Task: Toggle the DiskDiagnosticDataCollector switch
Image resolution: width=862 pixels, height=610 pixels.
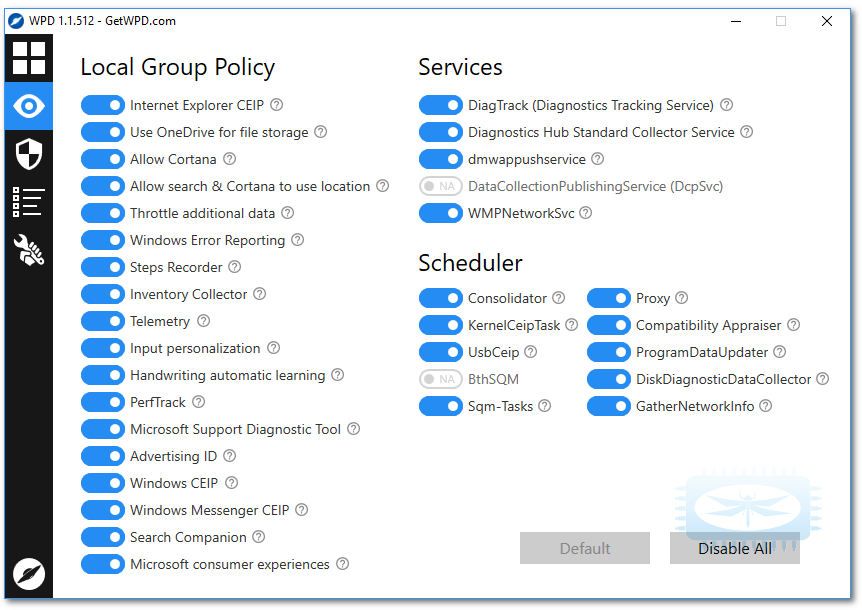Action: coord(609,379)
